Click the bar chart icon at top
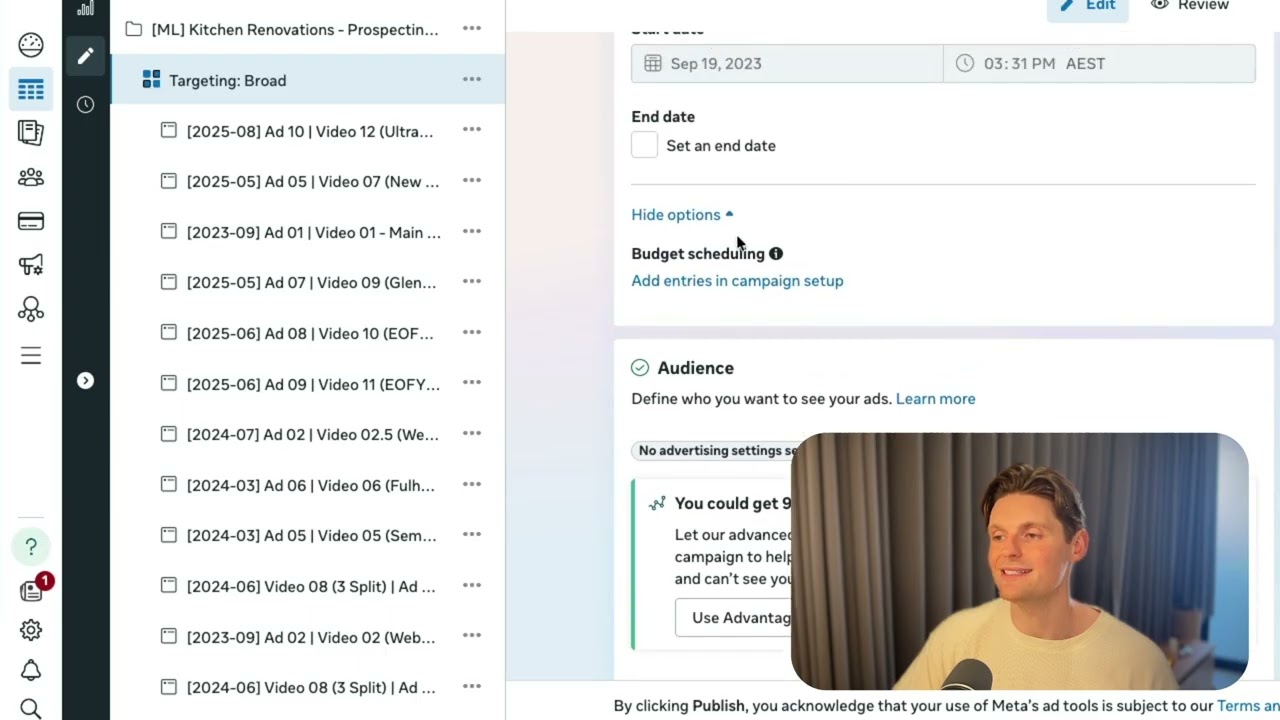The width and height of the screenshot is (1280, 720). [86, 8]
